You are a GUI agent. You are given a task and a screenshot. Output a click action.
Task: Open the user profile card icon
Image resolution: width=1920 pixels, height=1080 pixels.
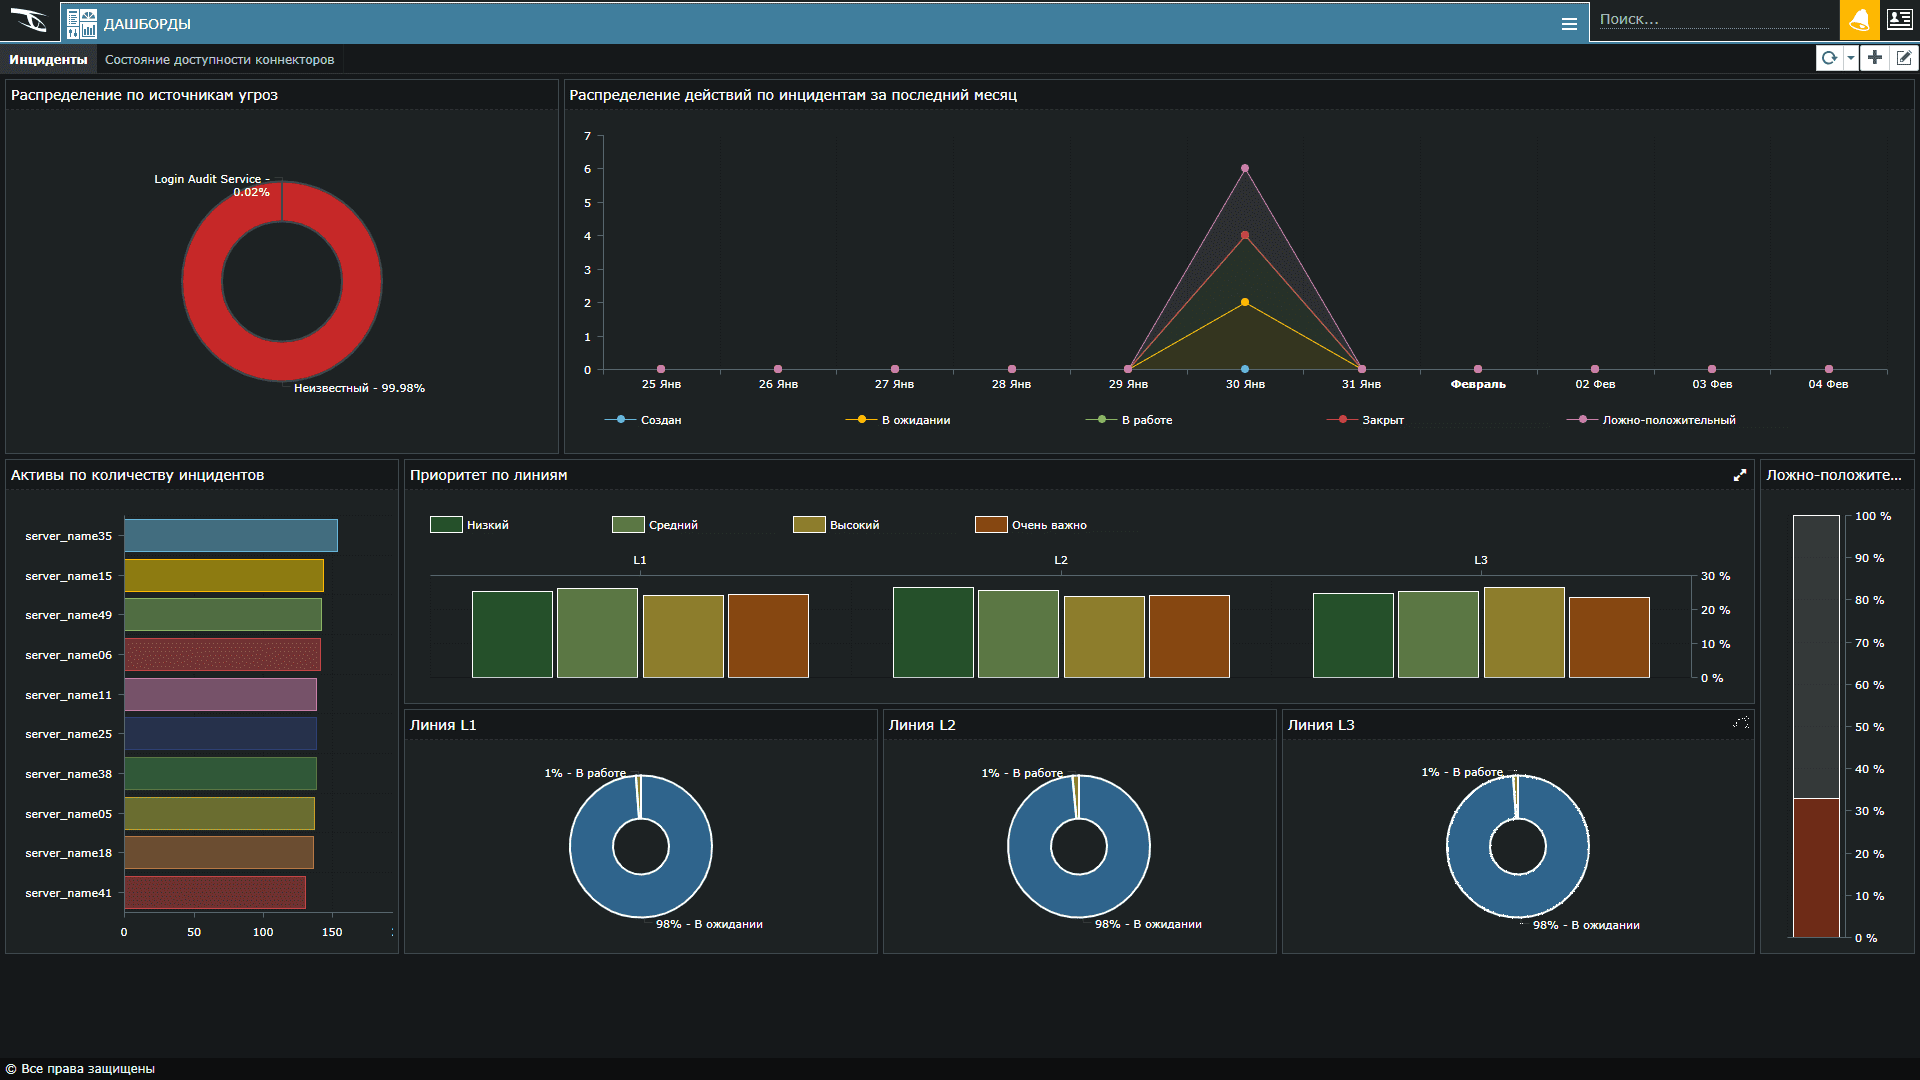(1899, 20)
